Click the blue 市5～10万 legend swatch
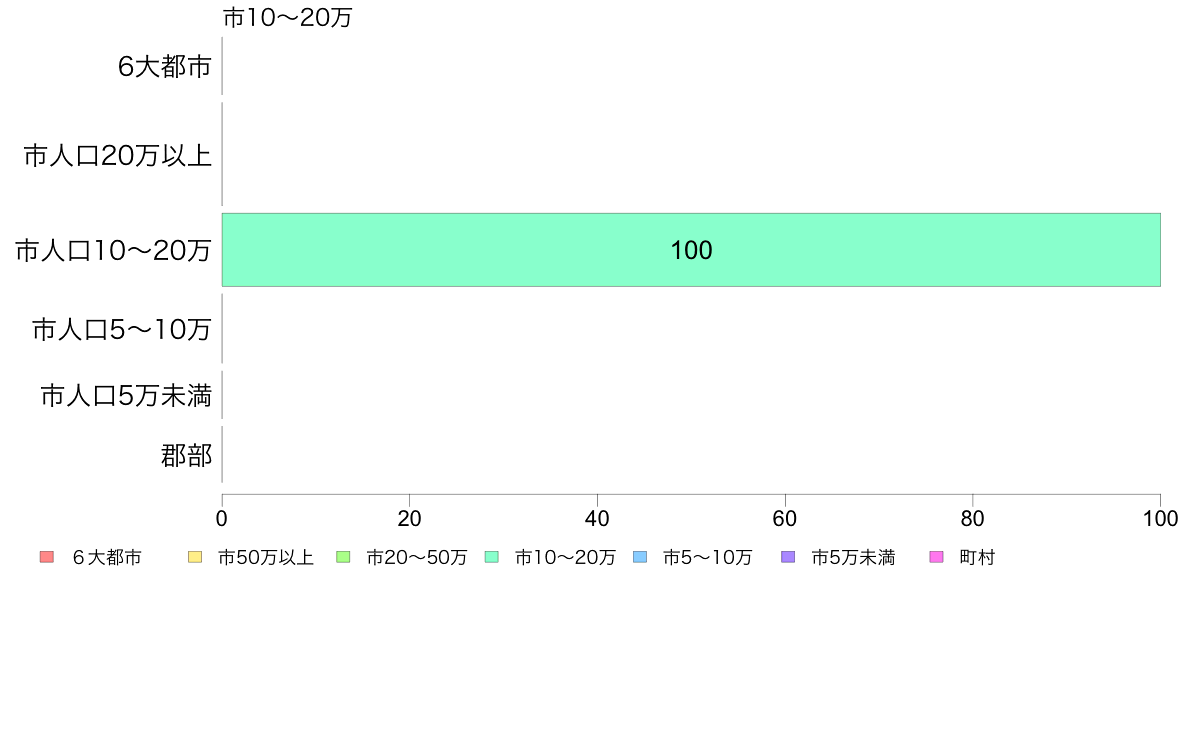 (x=640, y=557)
